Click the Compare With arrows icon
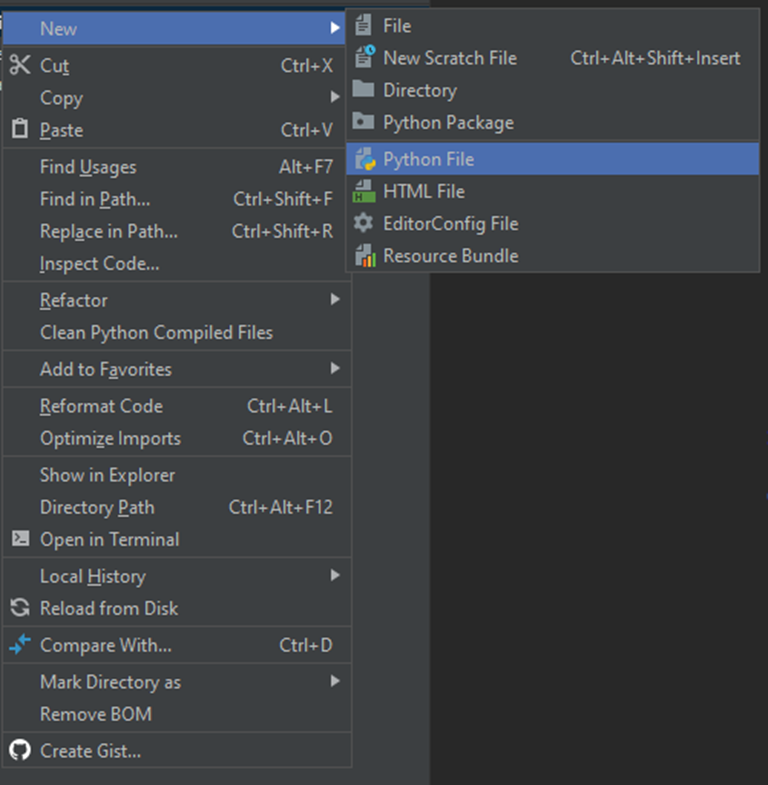 (x=20, y=645)
